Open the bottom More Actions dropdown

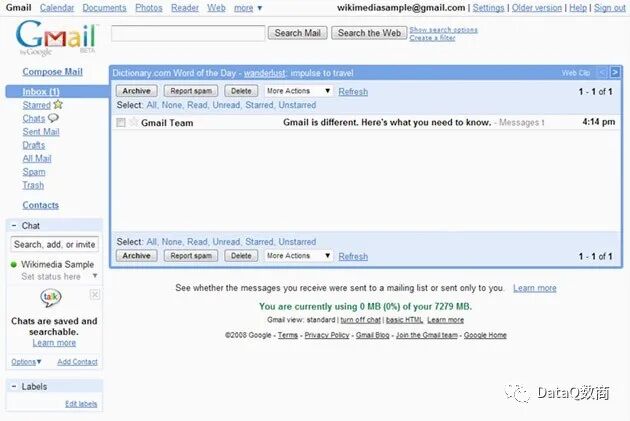(298, 255)
